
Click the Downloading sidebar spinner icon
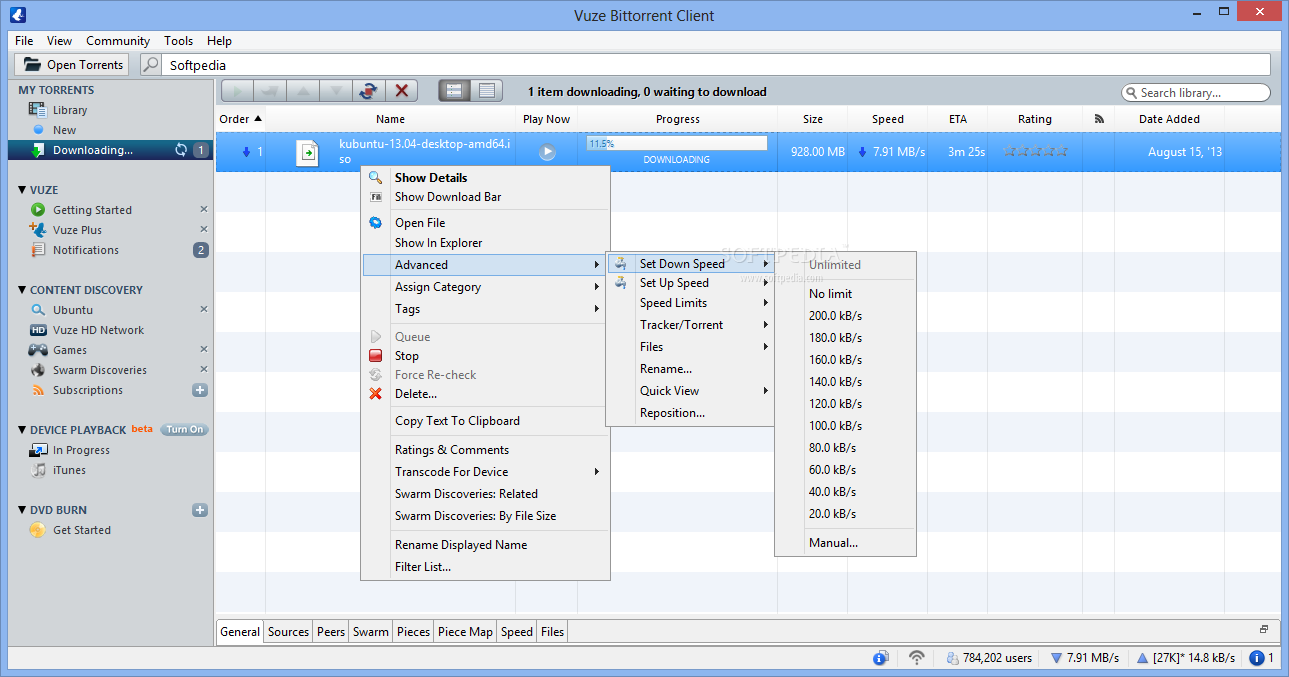coord(181,150)
